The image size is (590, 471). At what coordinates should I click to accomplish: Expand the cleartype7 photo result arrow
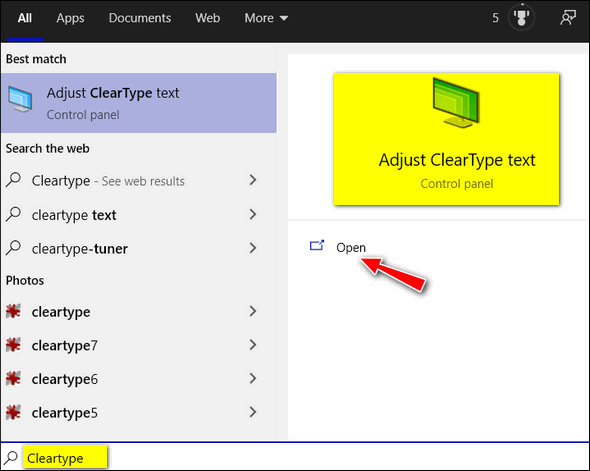click(253, 345)
